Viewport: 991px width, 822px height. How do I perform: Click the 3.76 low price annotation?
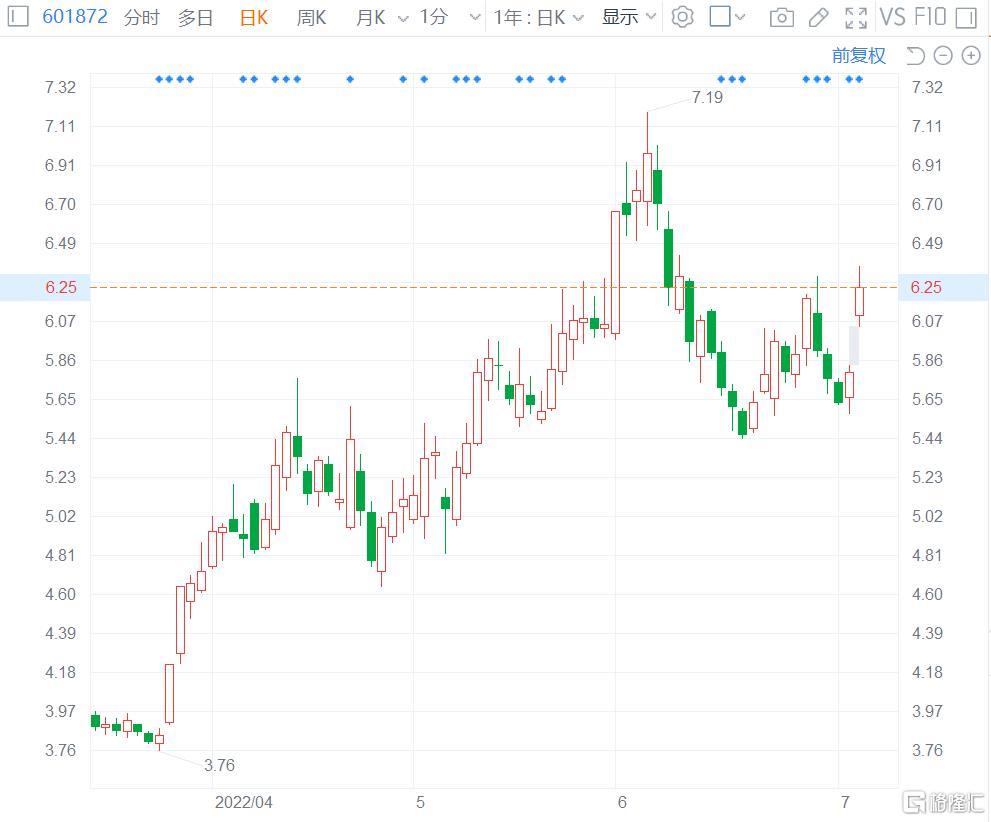pyautogui.click(x=219, y=765)
